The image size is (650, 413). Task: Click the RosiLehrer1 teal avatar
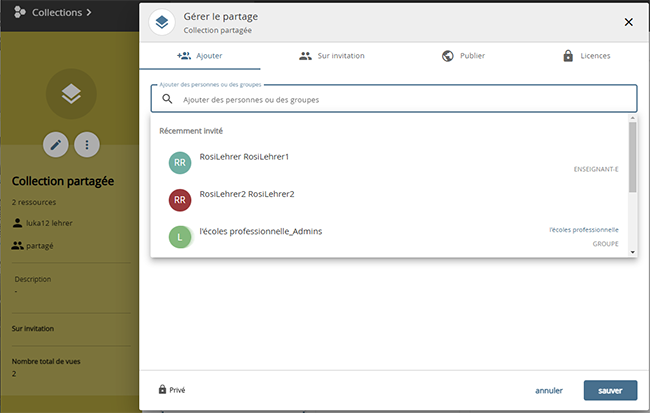pos(179,163)
